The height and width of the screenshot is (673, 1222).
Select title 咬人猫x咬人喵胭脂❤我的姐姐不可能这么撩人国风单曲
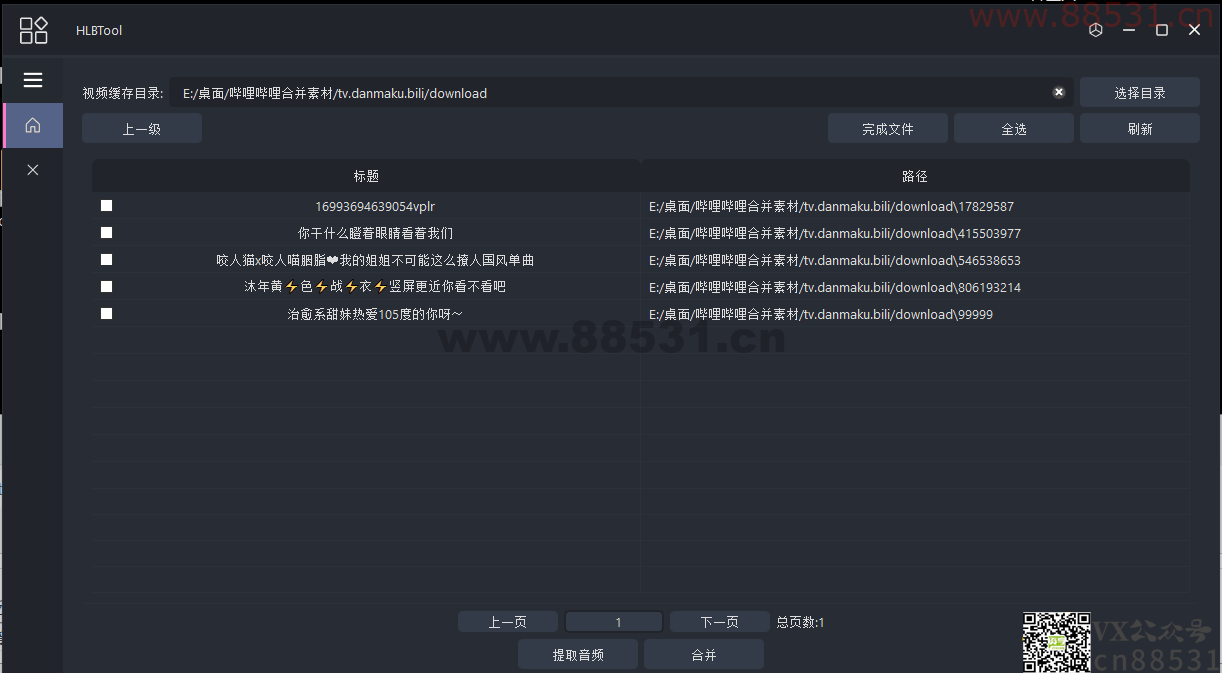[x=375, y=260]
